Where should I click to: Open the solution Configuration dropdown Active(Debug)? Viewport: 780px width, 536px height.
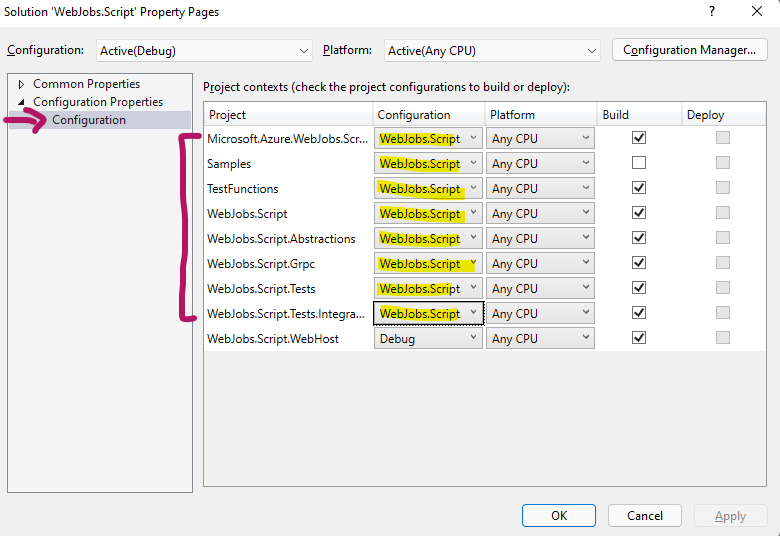(x=204, y=51)
